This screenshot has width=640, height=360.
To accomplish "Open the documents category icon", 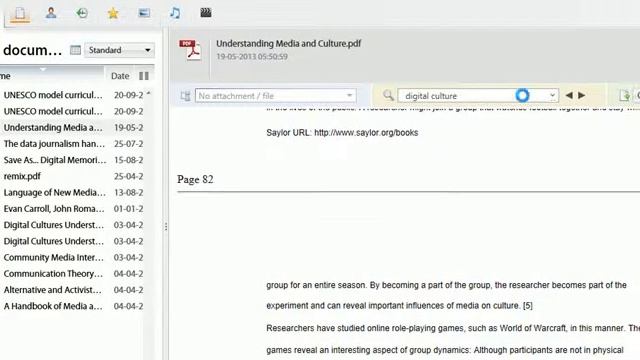I will 20,13.
